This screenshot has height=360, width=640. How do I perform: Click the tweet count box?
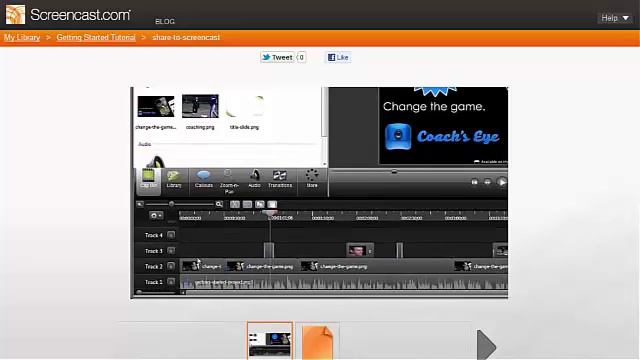tap(301, 58)
